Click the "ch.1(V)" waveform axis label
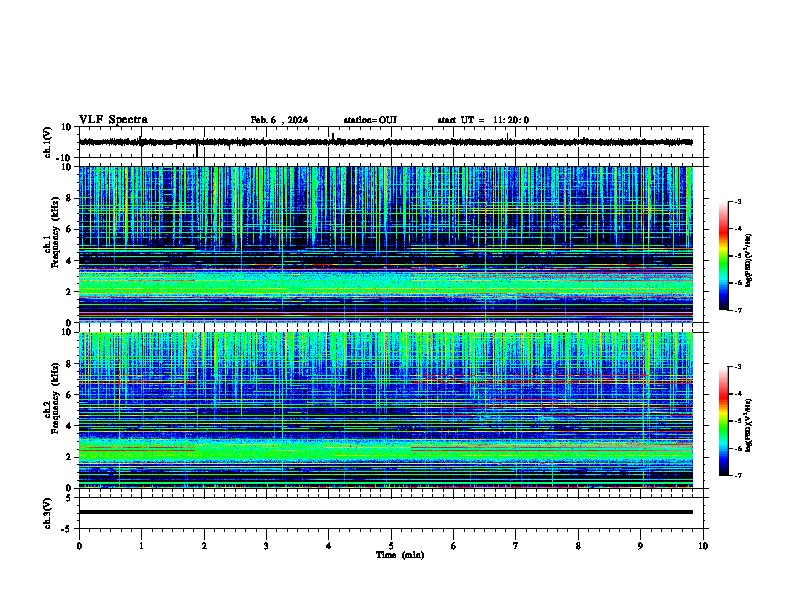The height and width of the screenshot is (612, 792). click(x=47, y=142)
